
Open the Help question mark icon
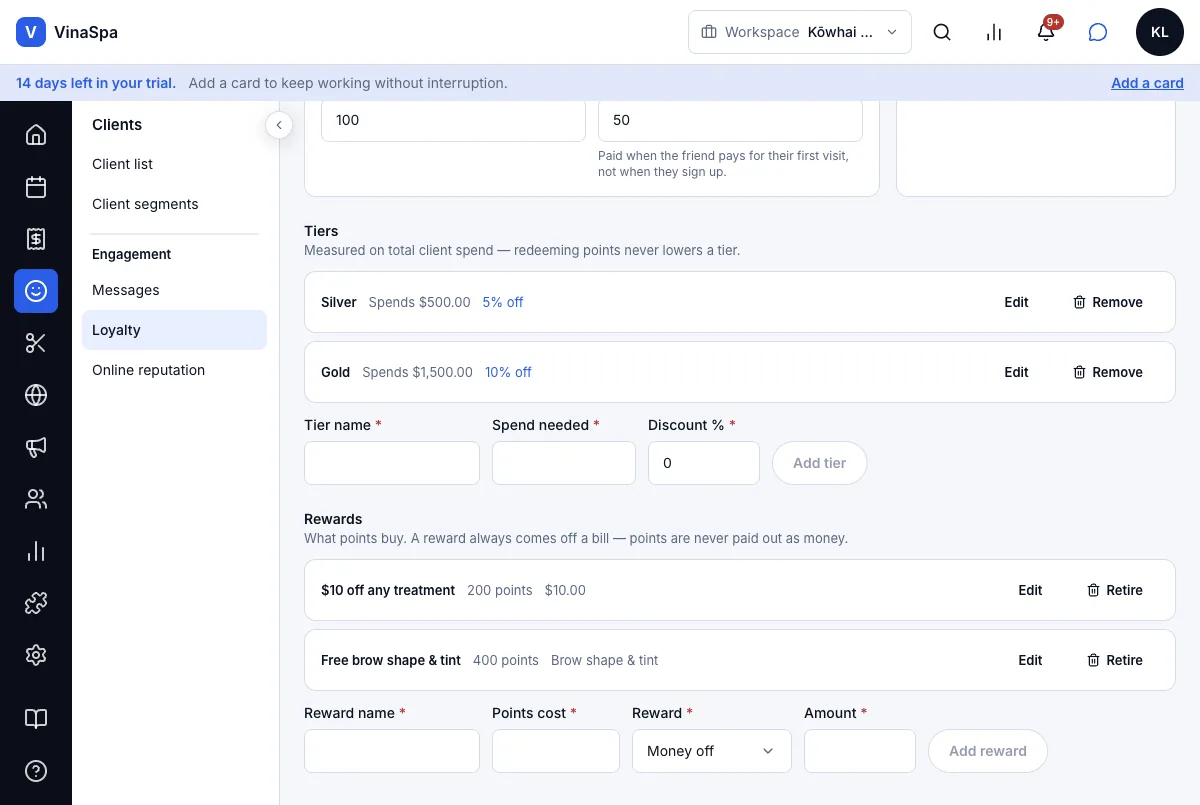click(x=36, y=771)
